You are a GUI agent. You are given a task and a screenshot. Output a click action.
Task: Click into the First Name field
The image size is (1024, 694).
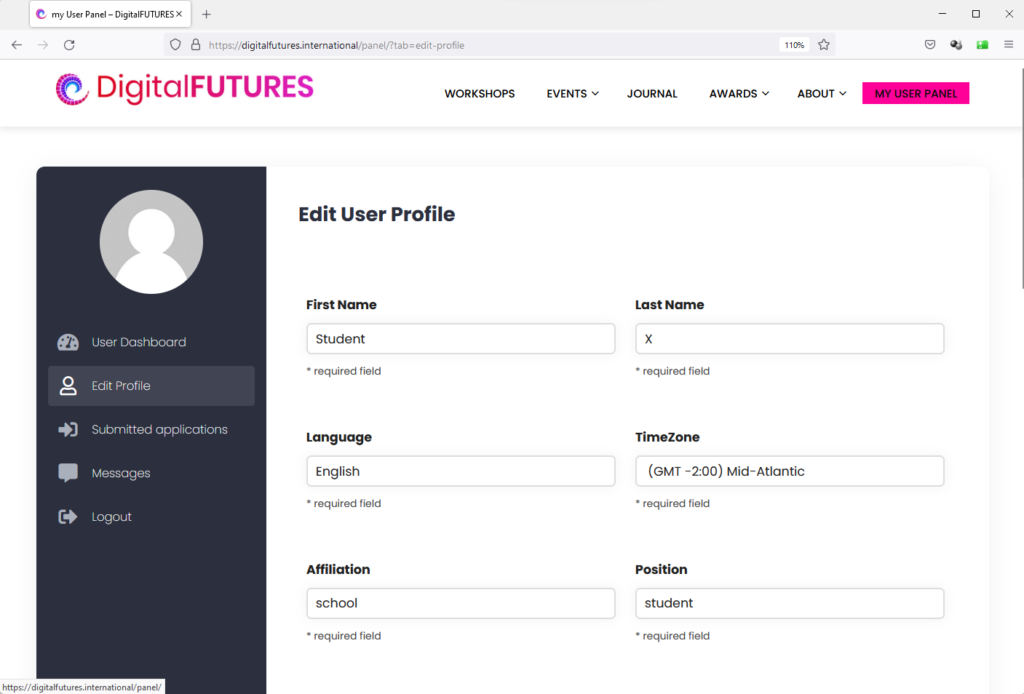point(460,339)
